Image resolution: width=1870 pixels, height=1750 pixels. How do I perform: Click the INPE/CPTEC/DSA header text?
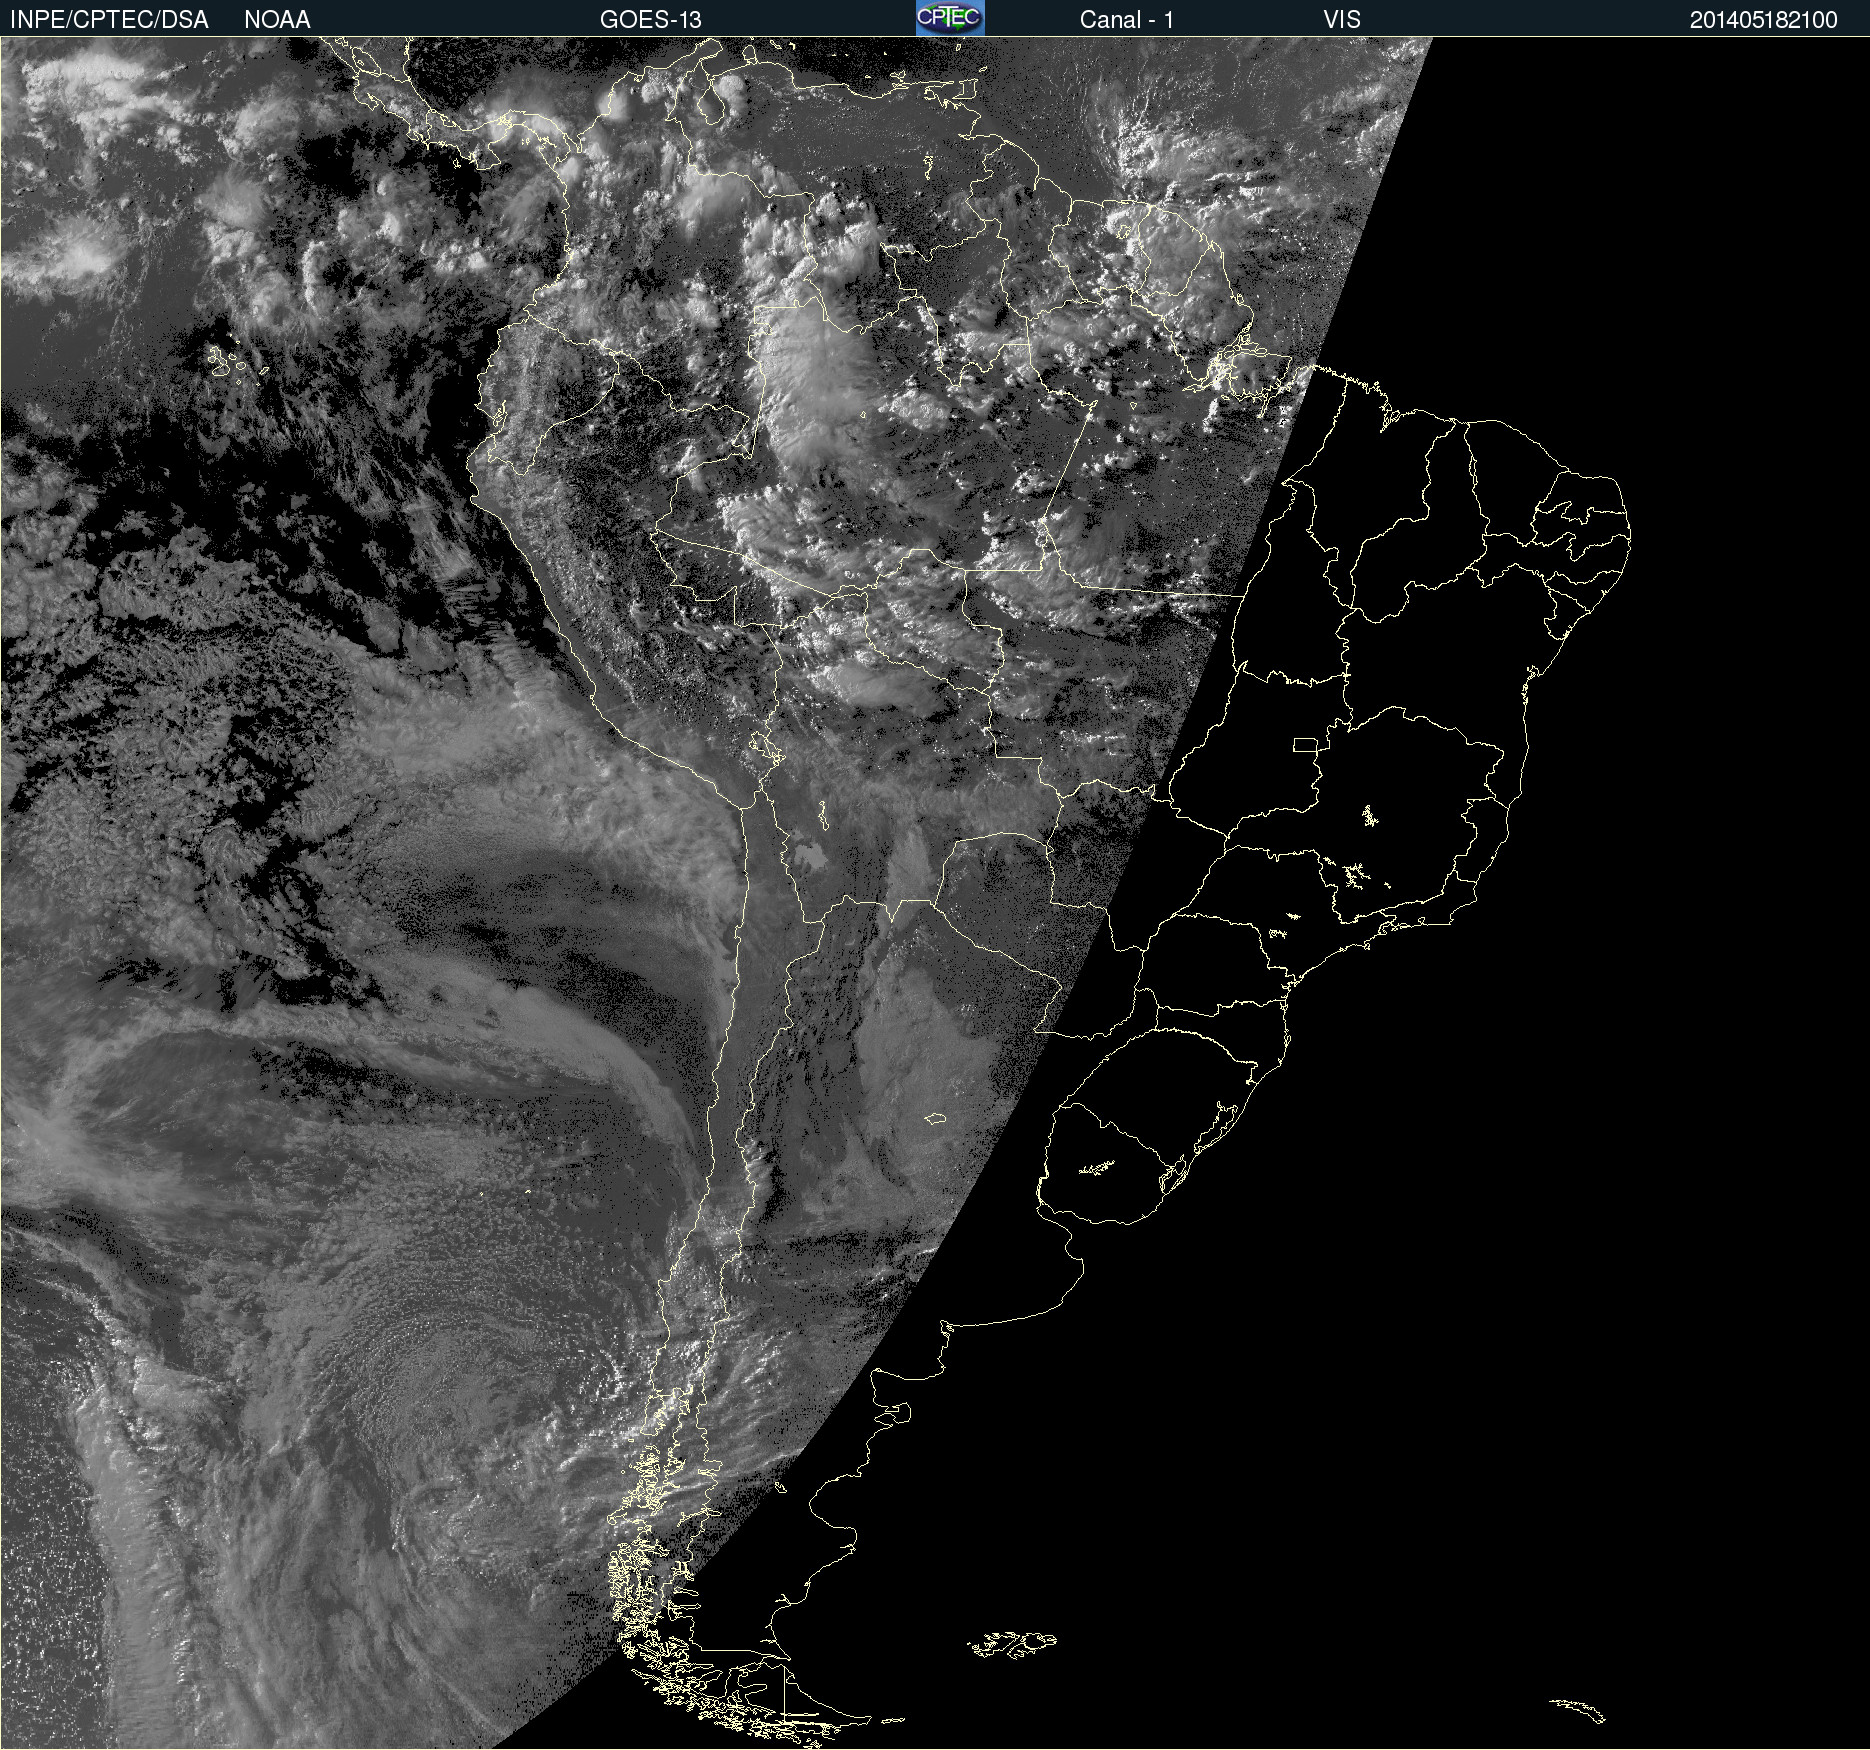pos(109,20)
